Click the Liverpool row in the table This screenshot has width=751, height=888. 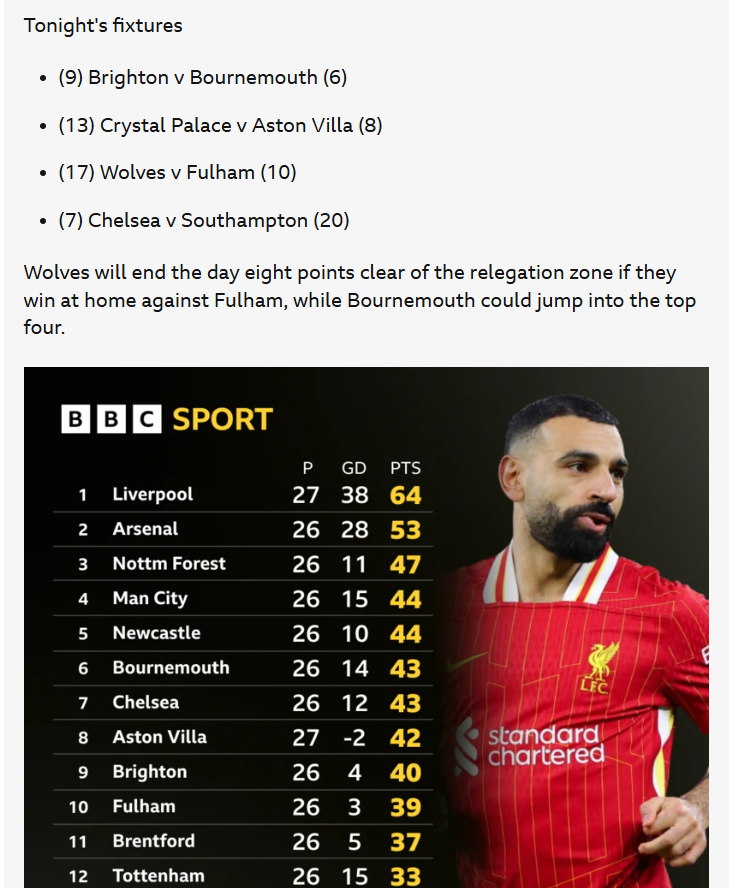pos(243,494)
